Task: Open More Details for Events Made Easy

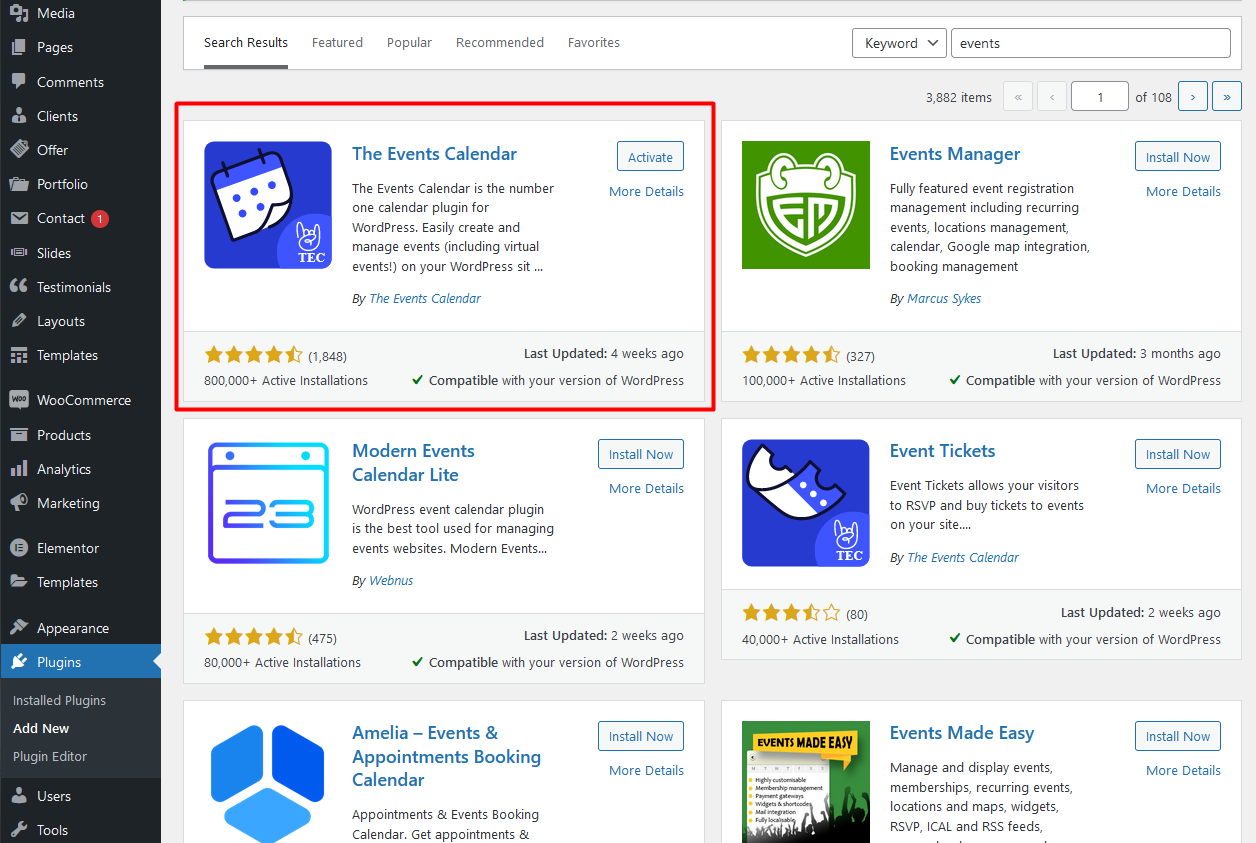Action: coord(1184,770)
